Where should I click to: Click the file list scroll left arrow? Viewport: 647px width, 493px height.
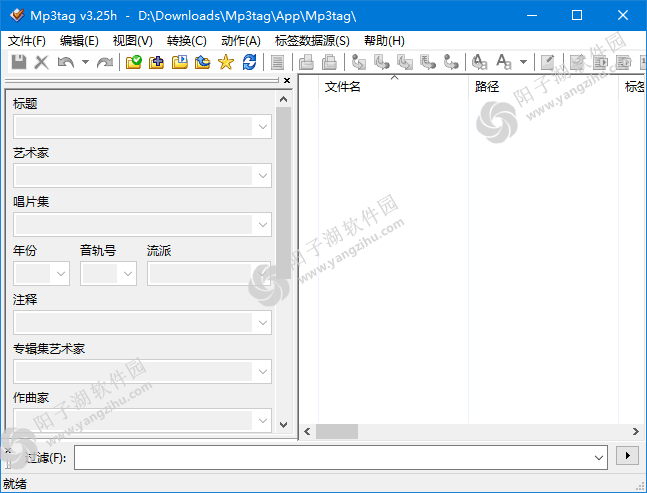(307, 432)
